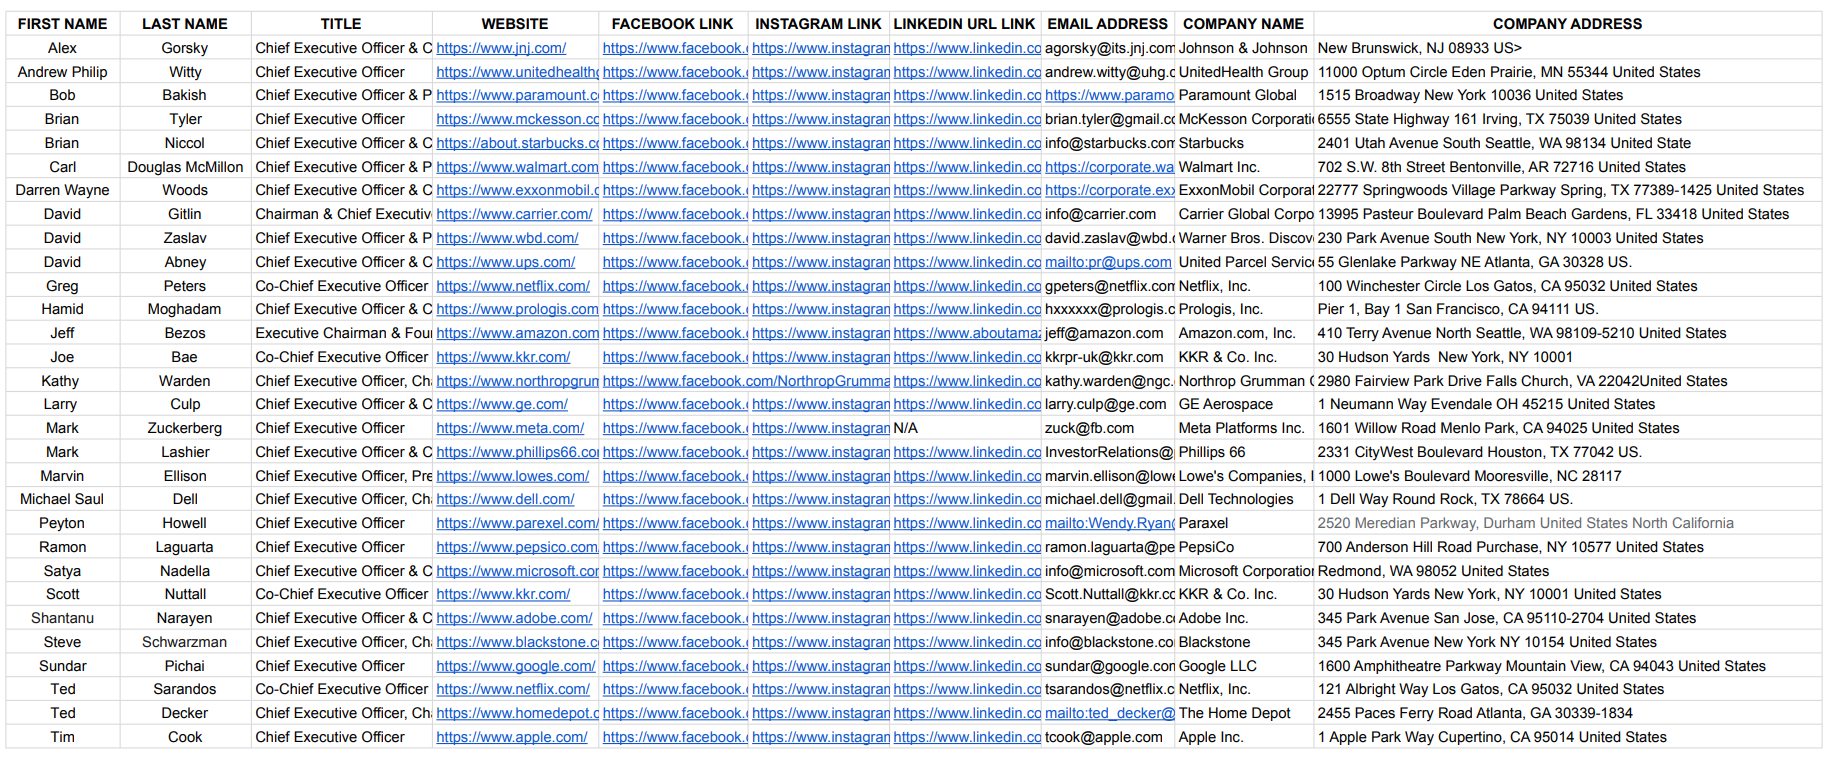The height and width of the screenshot is (759, 1828).
Task: Open the wbd.com website link for David Zaslav
Action: pyautogui.click(x=507, y=238)
